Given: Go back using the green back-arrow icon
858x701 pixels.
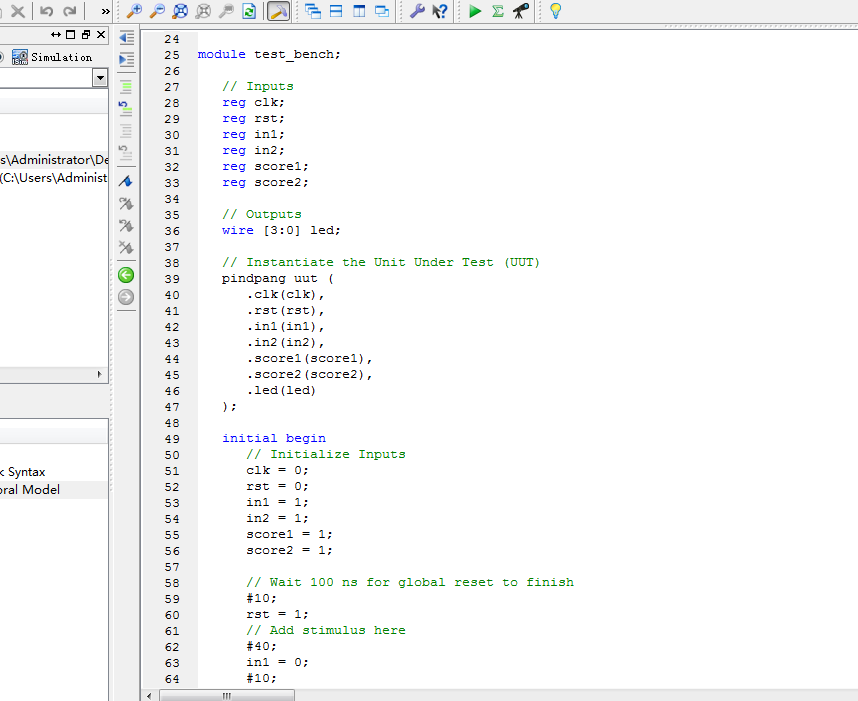Looking at the screenshot, I should click(126, 274).
